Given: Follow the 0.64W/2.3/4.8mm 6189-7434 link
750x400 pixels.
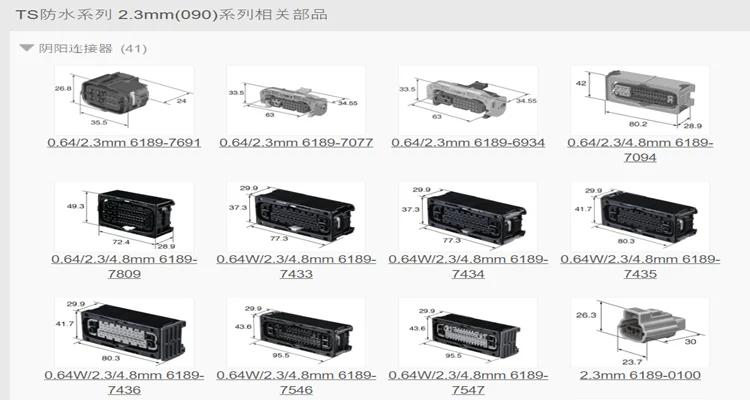Looking at the screenshot, I should tap(468, 267).
